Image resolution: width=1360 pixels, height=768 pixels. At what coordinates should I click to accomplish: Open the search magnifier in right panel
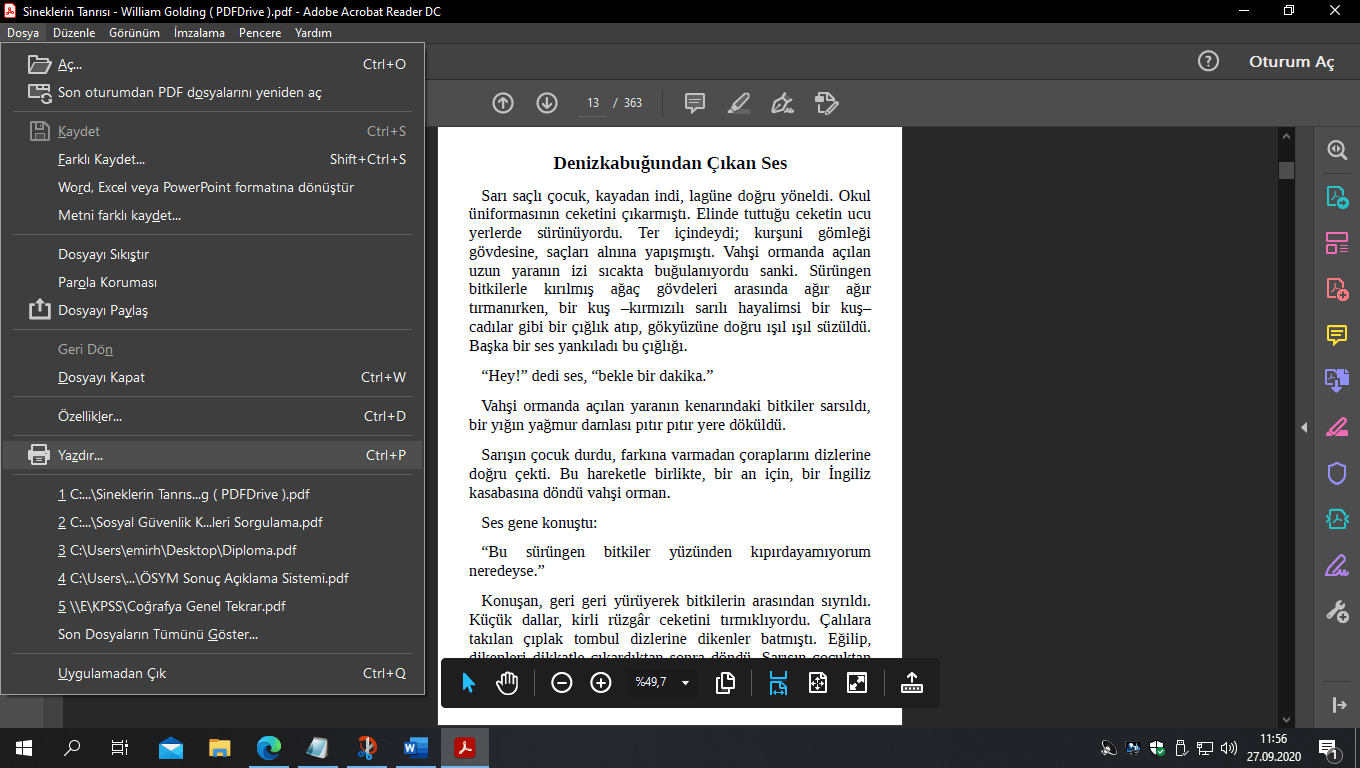[1335, 150]
